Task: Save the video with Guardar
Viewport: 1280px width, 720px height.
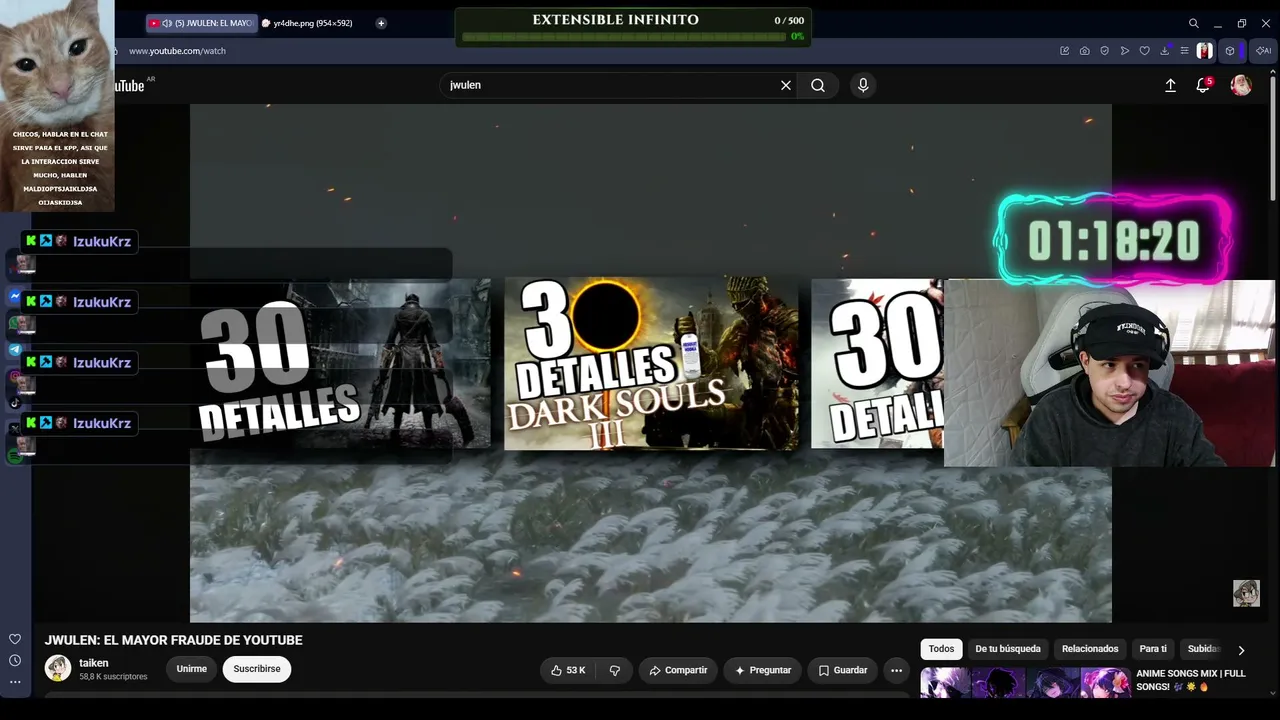Action: pos(842,670)
